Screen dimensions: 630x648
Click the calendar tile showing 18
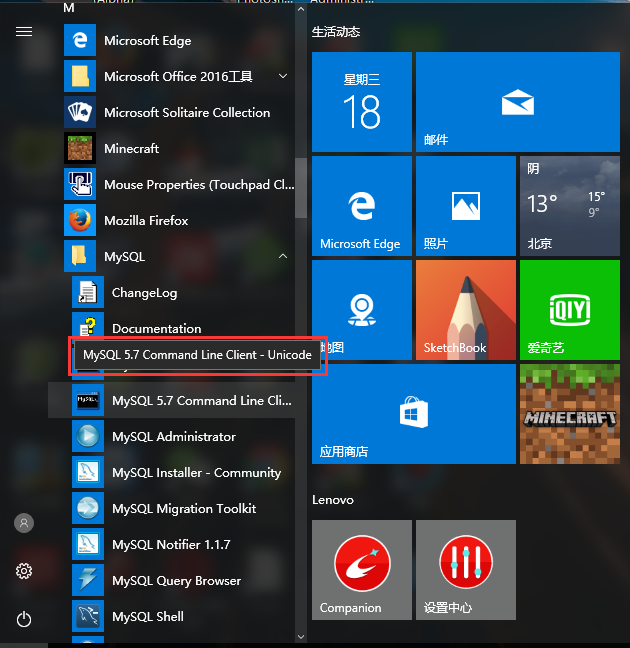click(361, 101)
